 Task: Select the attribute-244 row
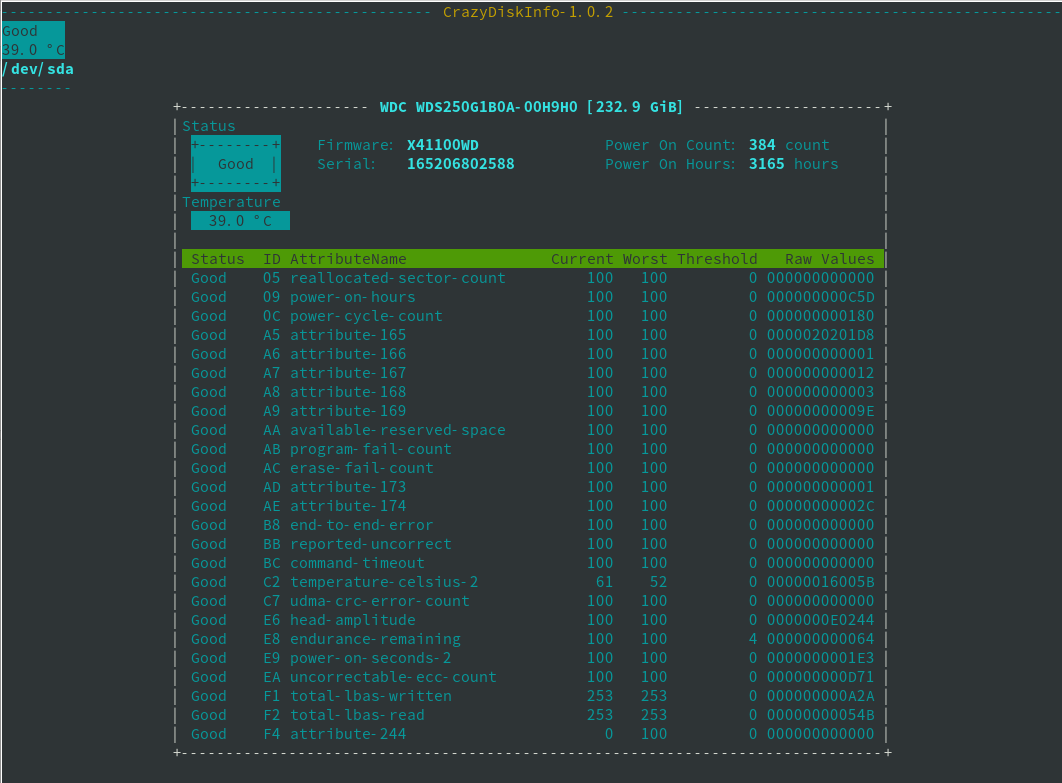point(533,733)
